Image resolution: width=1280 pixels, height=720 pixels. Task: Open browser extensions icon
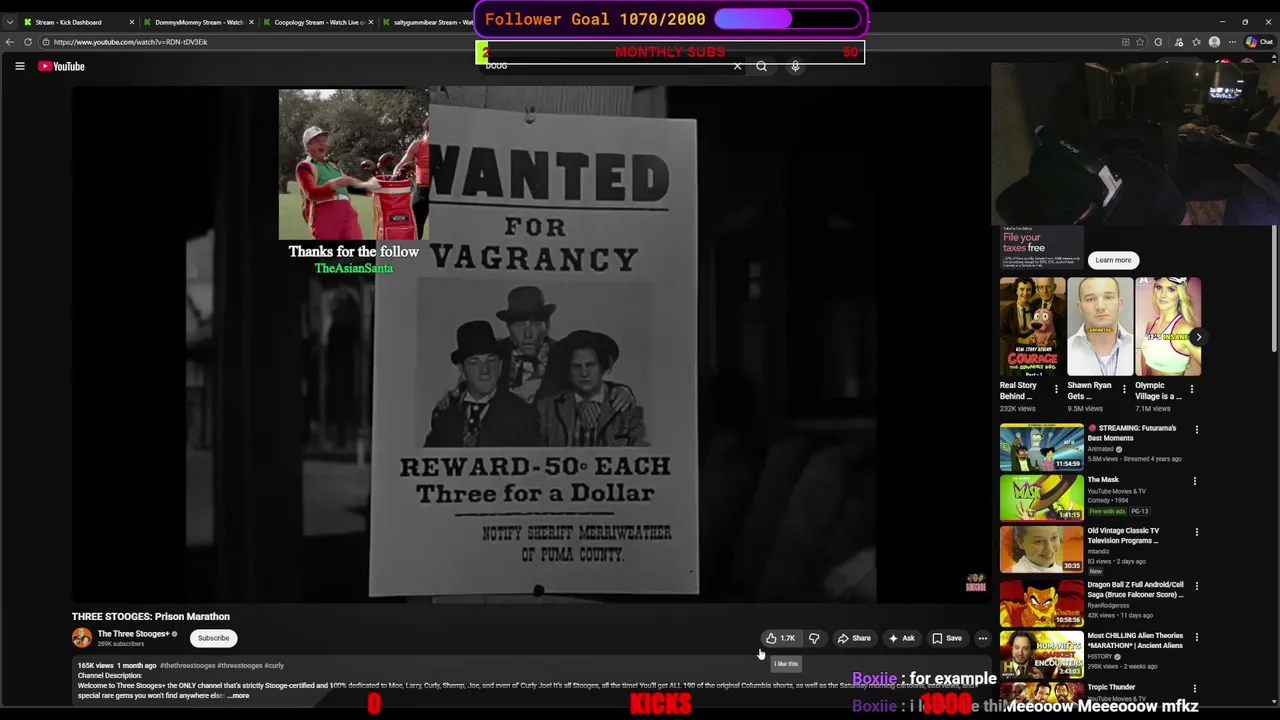click(1158, 42)
